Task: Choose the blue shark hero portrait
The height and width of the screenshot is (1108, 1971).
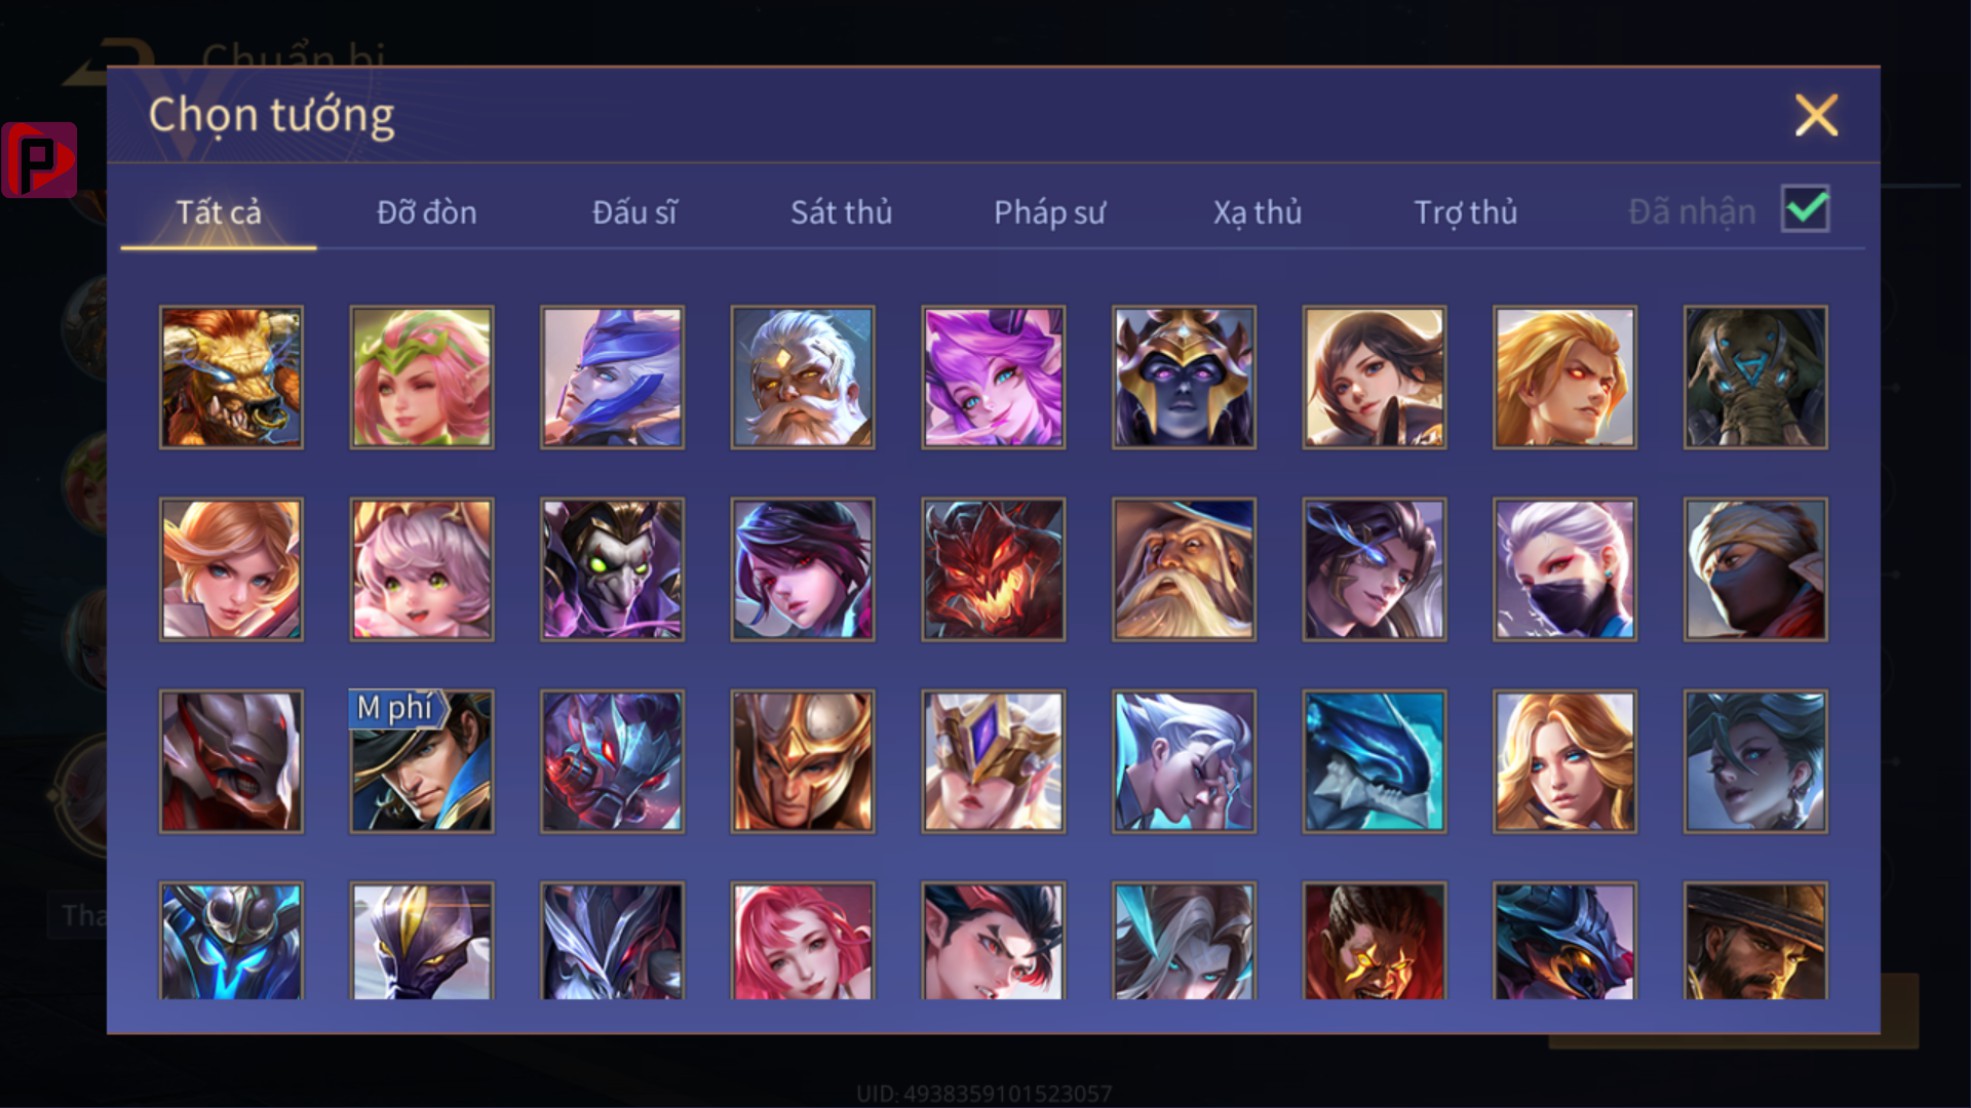Action: [x=1374, y=761]
